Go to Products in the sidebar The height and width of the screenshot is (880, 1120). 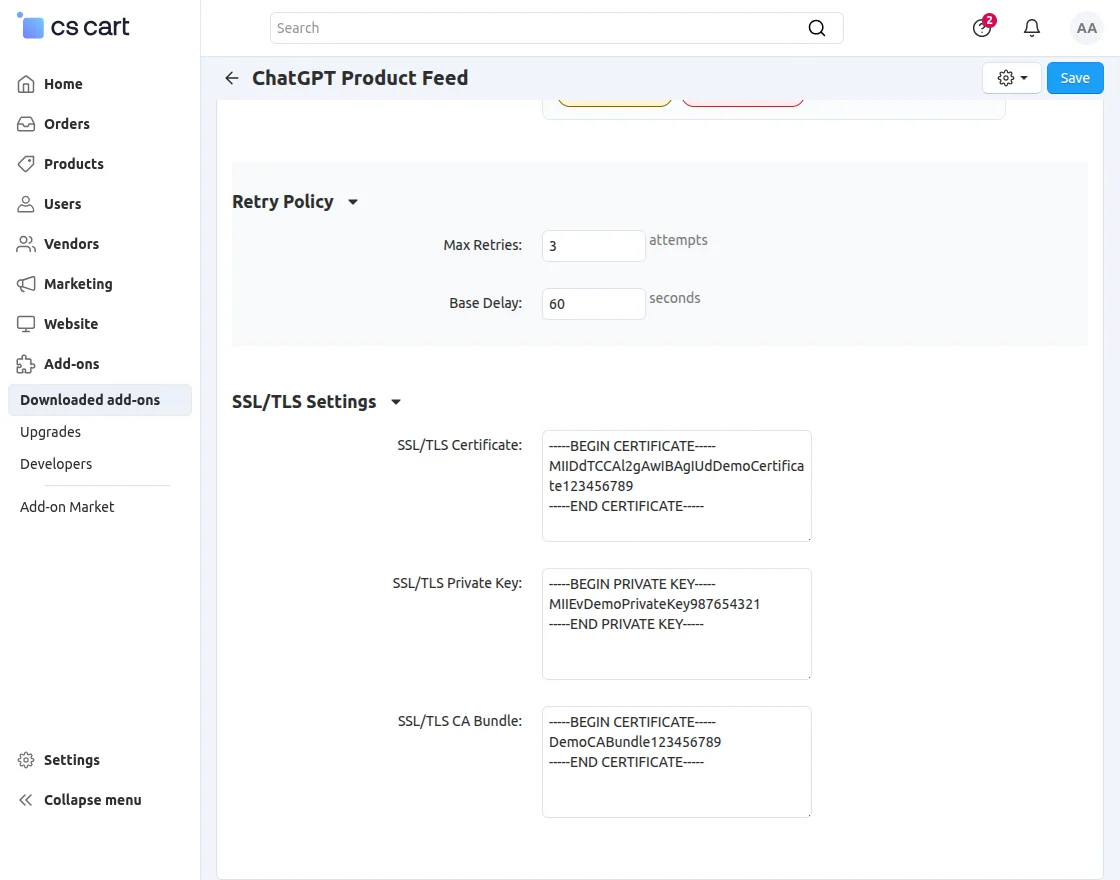[x=74, y=164]
